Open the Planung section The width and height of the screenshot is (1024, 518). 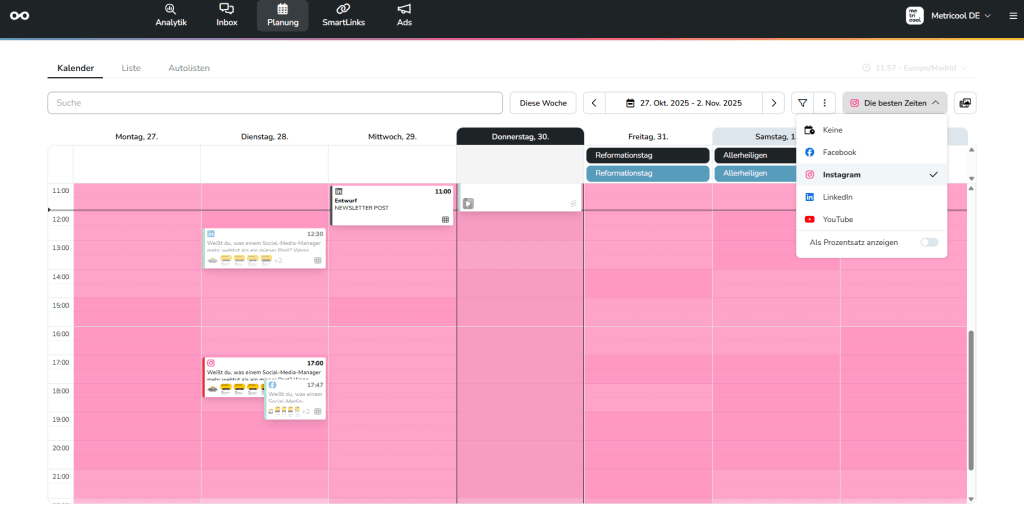pos(283,16)
